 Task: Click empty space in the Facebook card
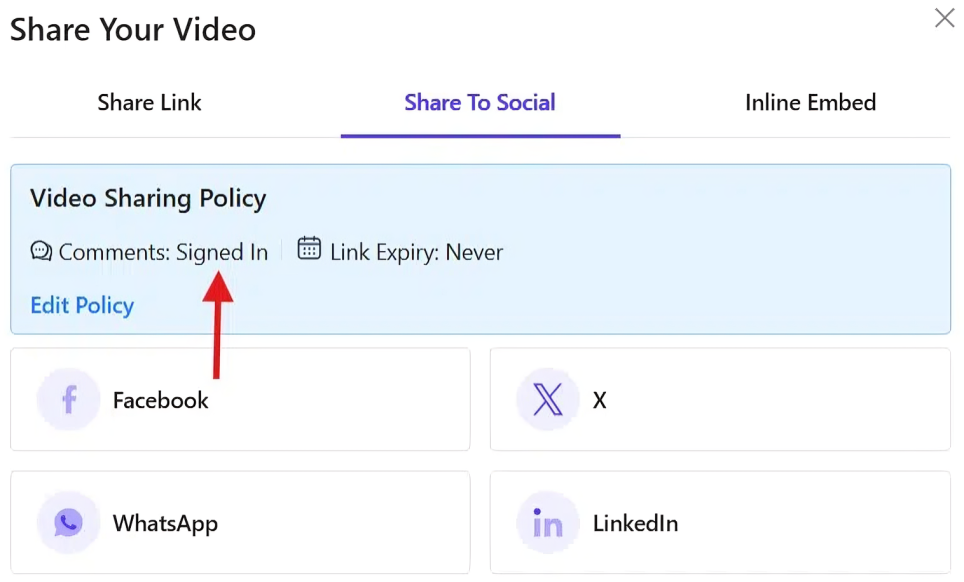350,400
